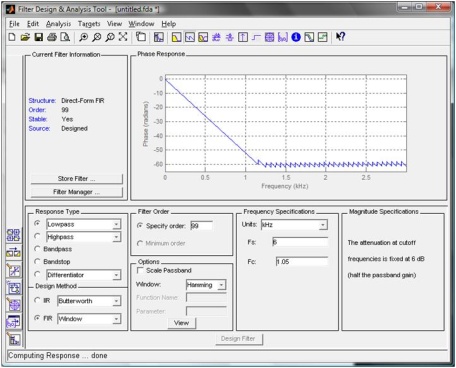
Task: Open the Edit menu
Action: click(33, 24)
